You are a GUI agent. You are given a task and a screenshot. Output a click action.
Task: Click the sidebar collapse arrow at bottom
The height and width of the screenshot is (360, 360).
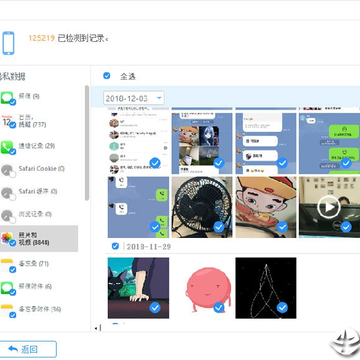[x=96, y=328]
